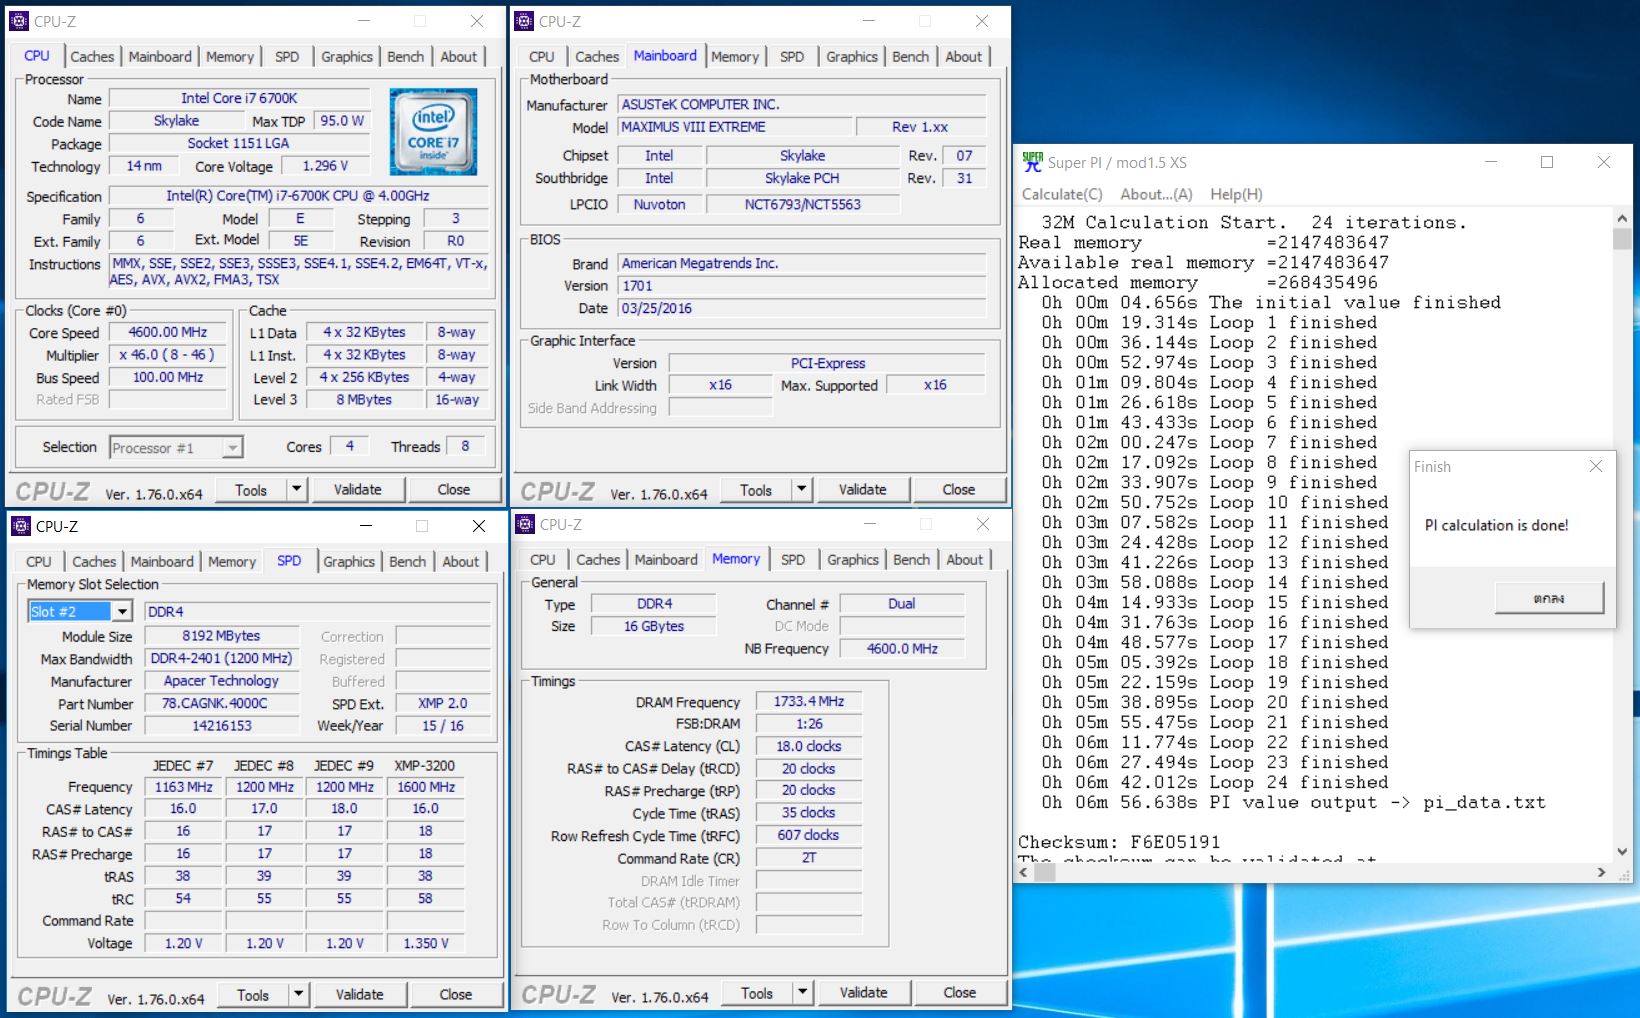Expand Tools dropdown arrow in the Mainboard window
This screenshot has width=1640, height=1018.
pos(801,489)
